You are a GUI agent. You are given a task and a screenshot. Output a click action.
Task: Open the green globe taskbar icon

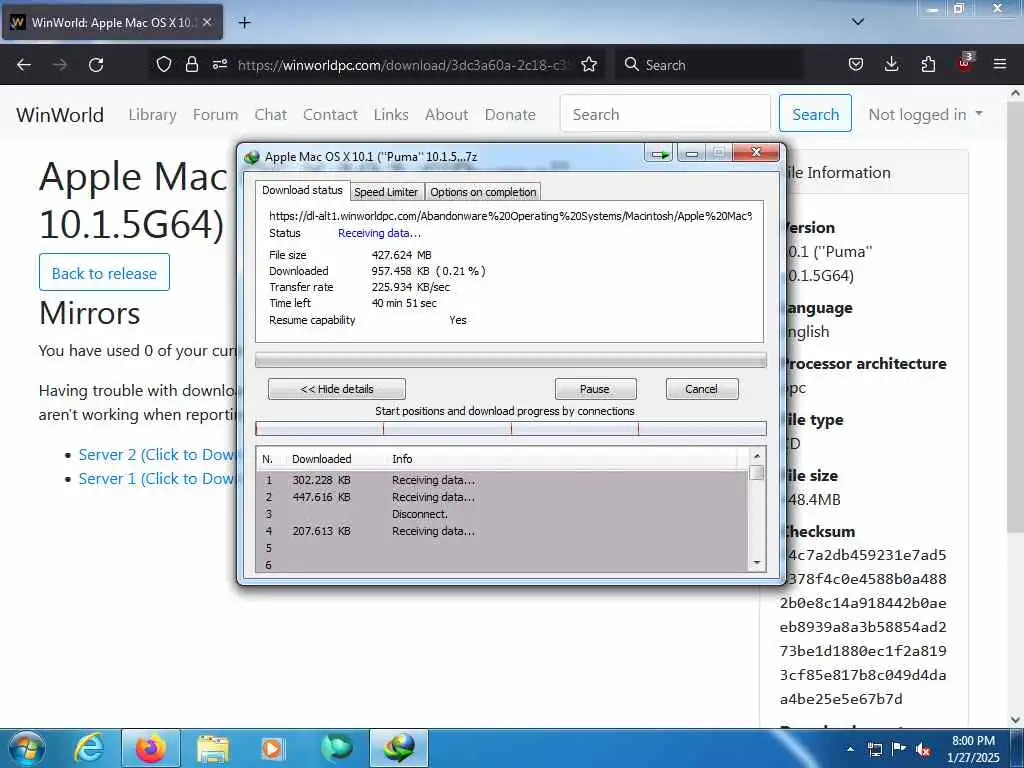[336, 748]
